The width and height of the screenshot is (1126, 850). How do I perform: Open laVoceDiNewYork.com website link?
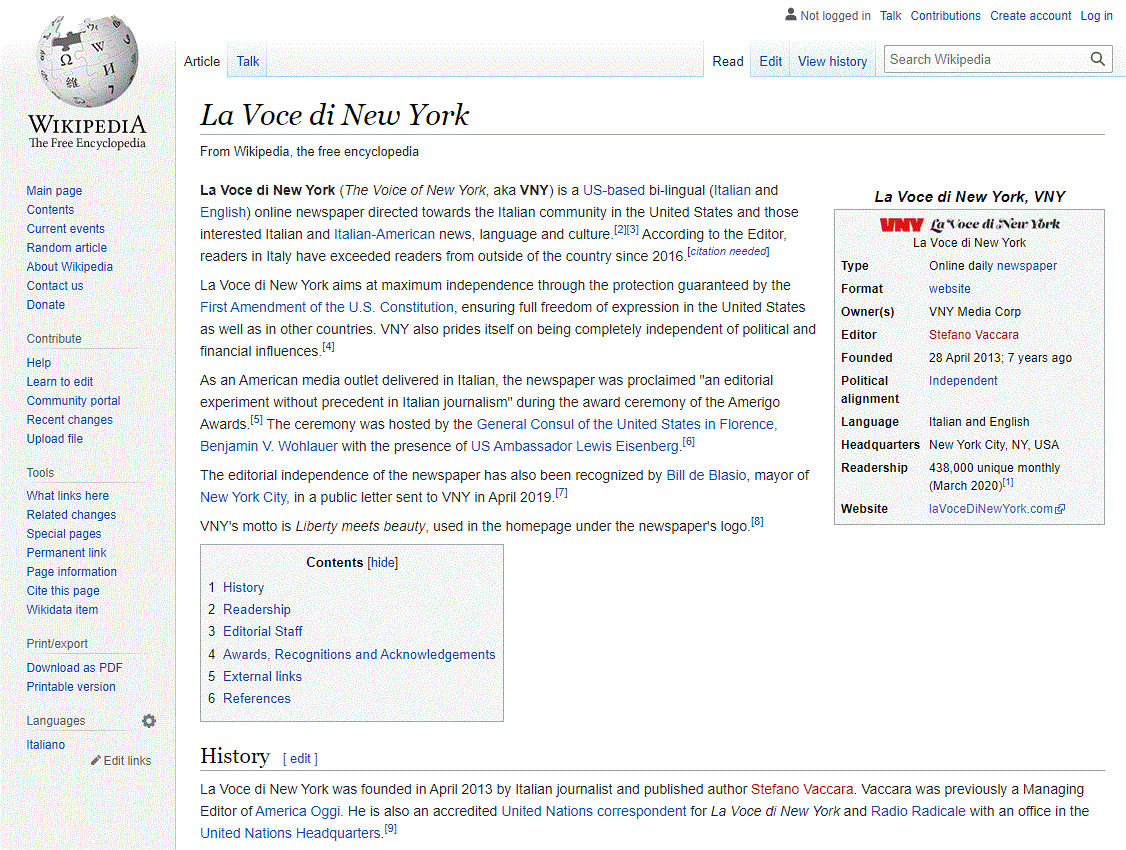click(x=990, y=509)
